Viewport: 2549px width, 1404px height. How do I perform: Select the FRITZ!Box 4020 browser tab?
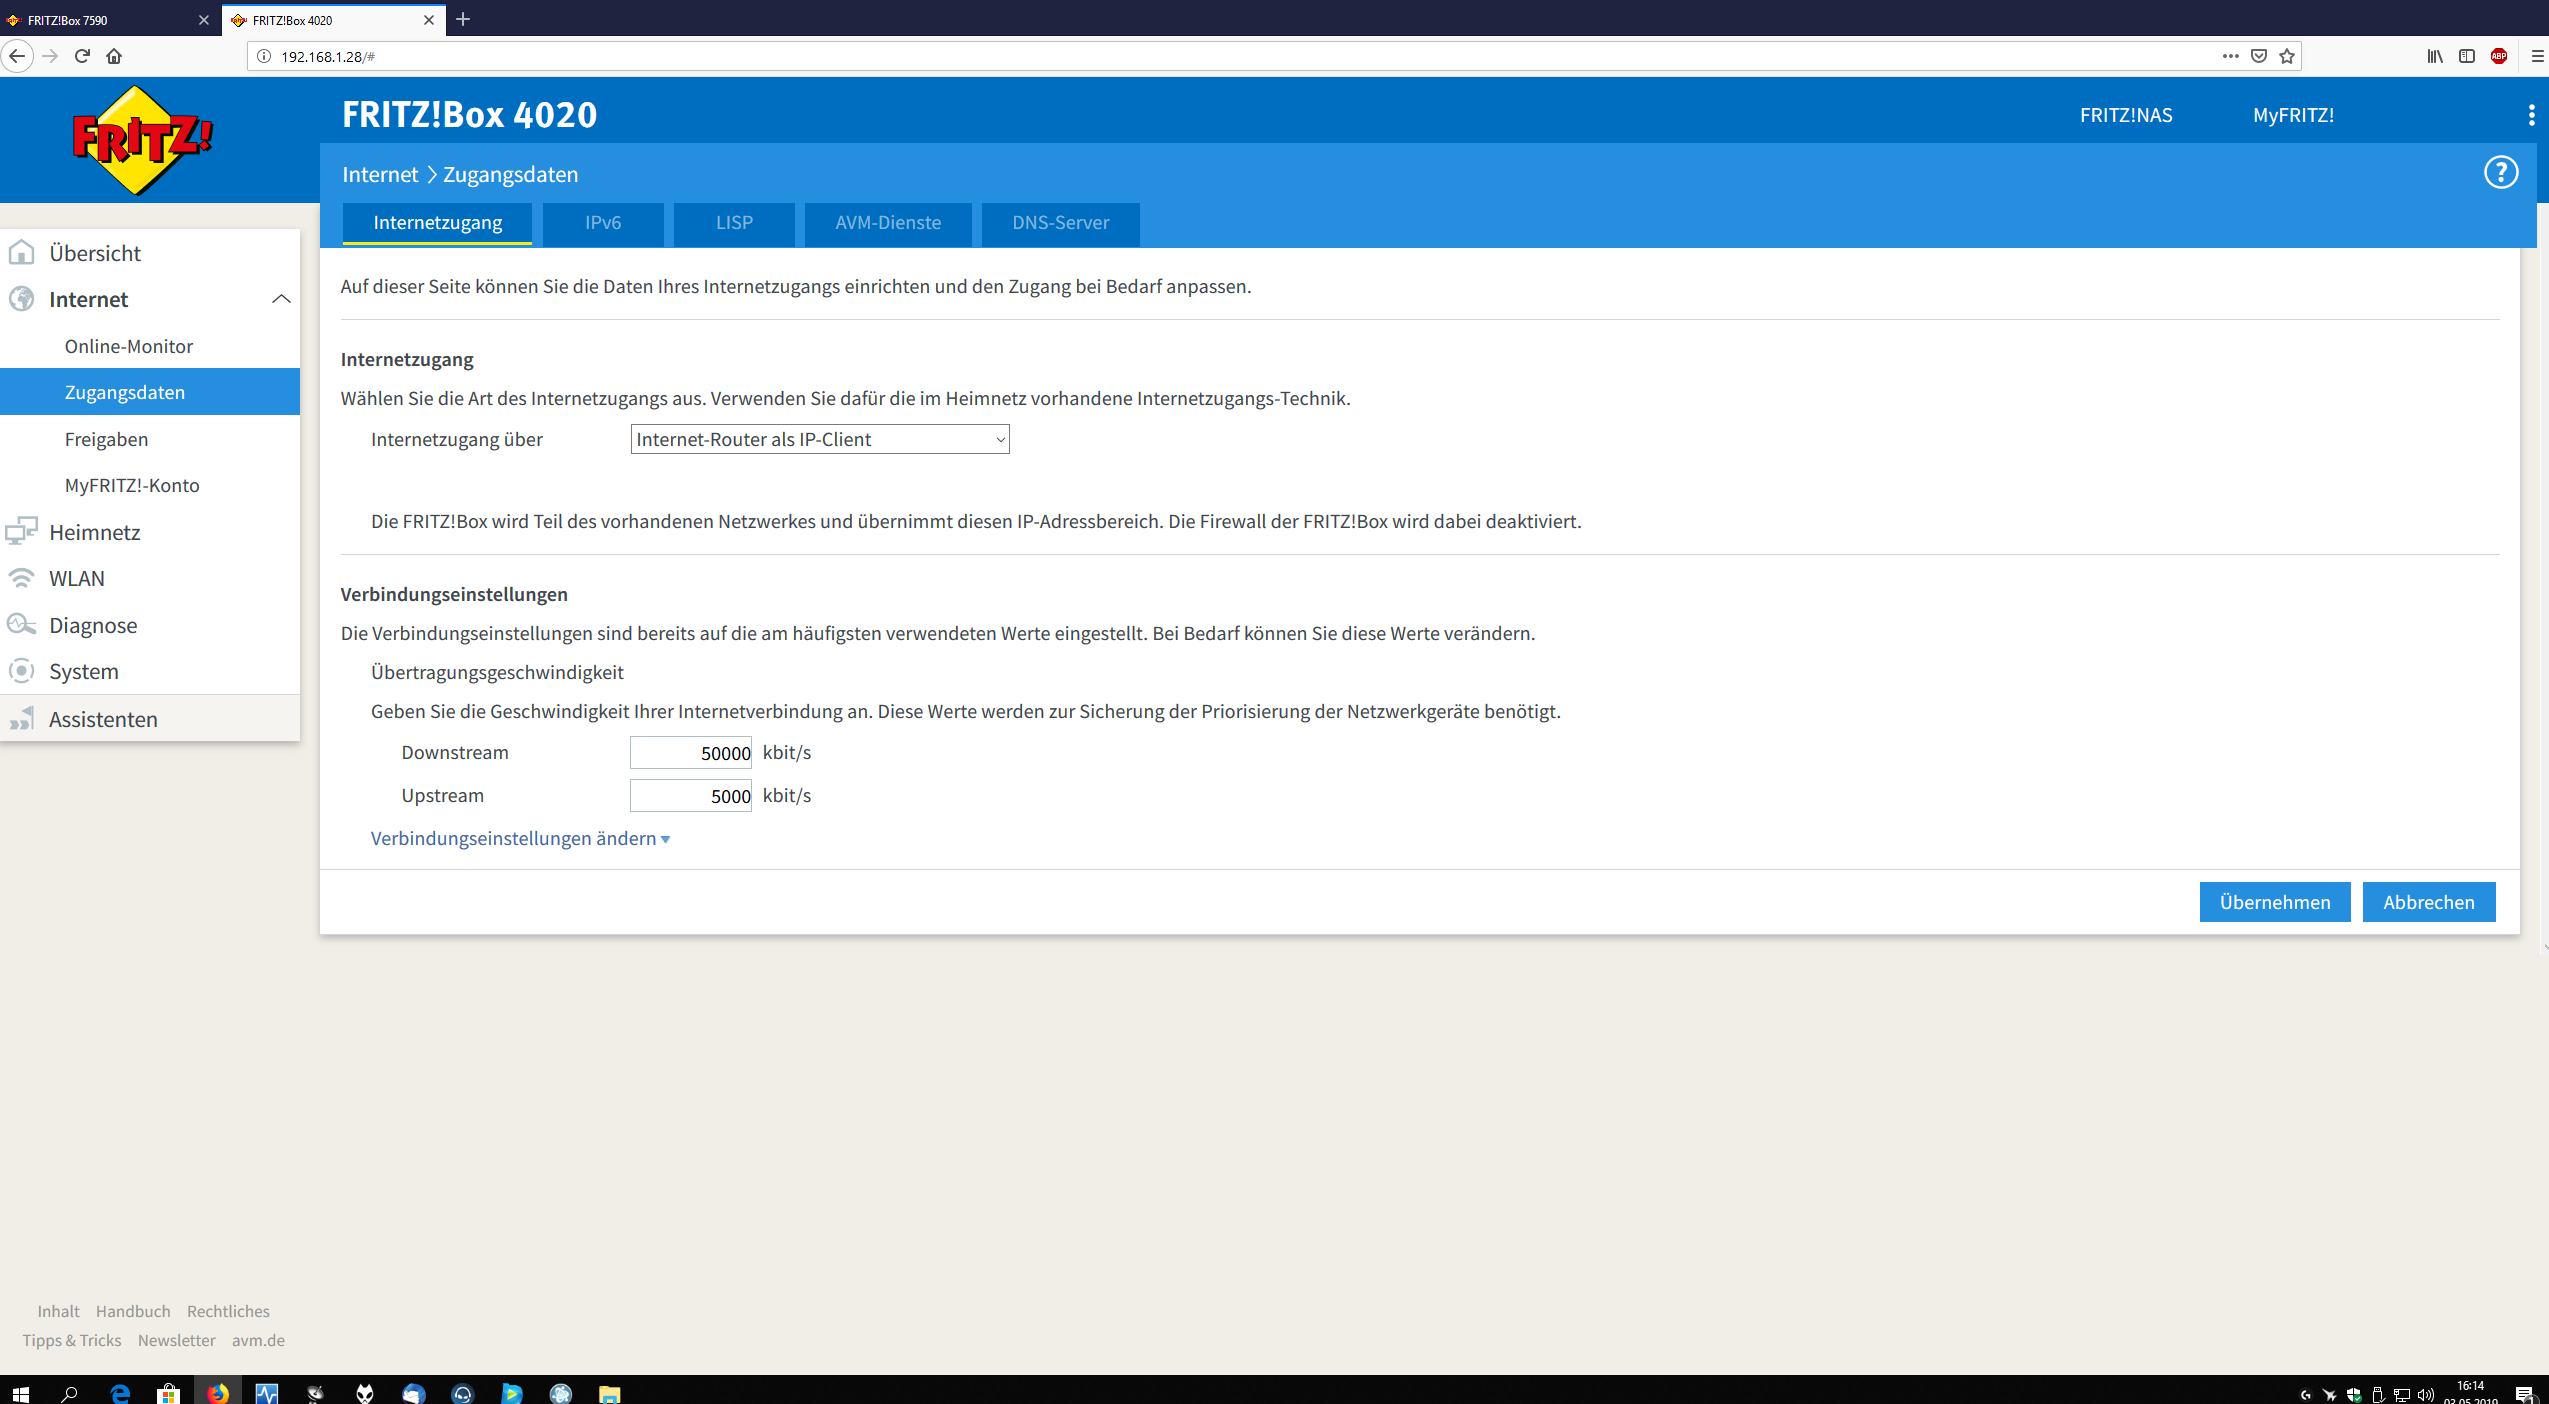(333, 19)
